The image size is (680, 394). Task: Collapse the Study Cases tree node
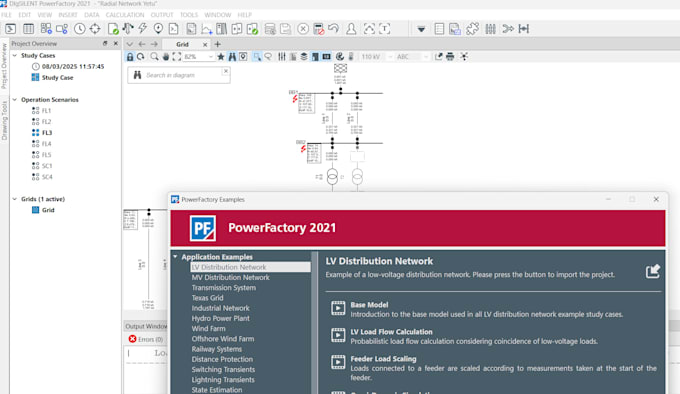tap(15, 55)
